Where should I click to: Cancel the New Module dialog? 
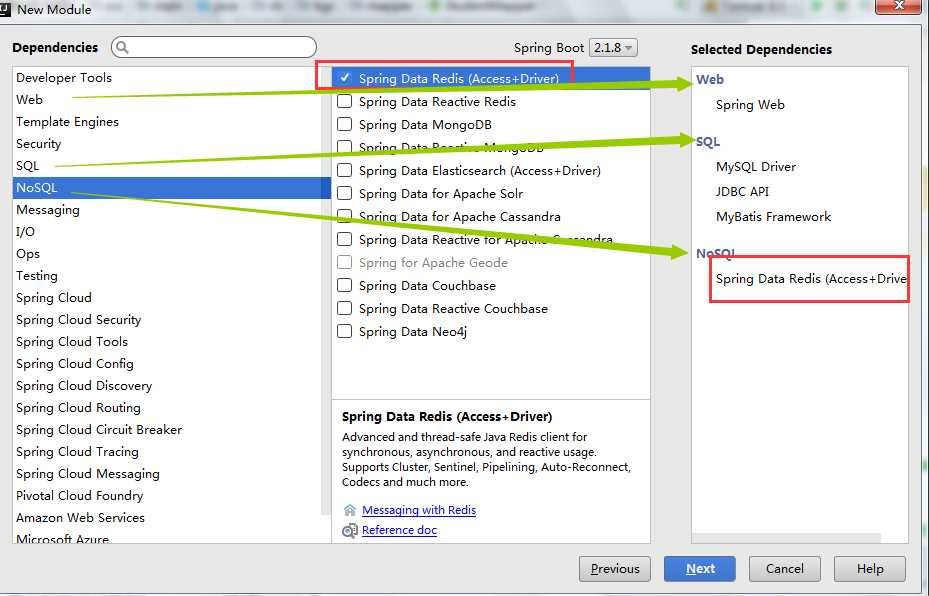click(x=784, y=569)
